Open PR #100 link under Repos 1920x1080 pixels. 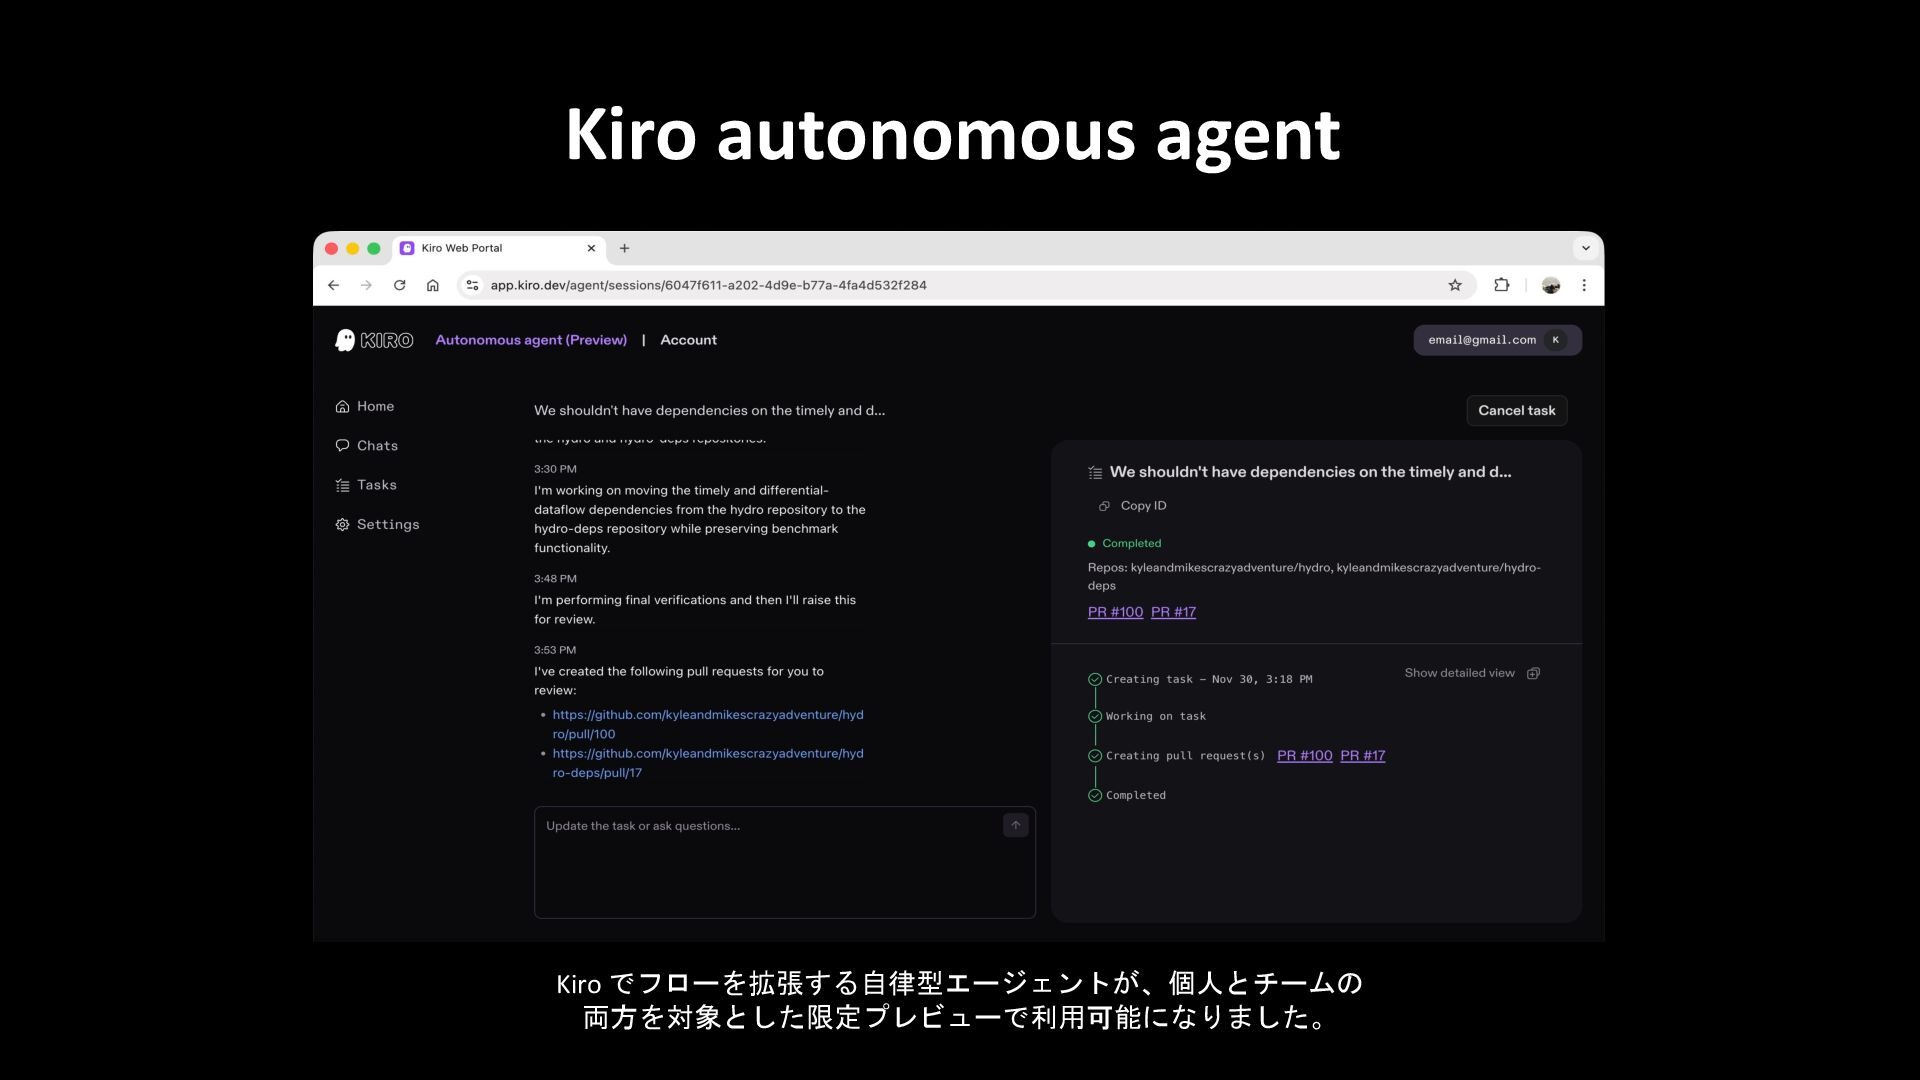[1115, 612]
